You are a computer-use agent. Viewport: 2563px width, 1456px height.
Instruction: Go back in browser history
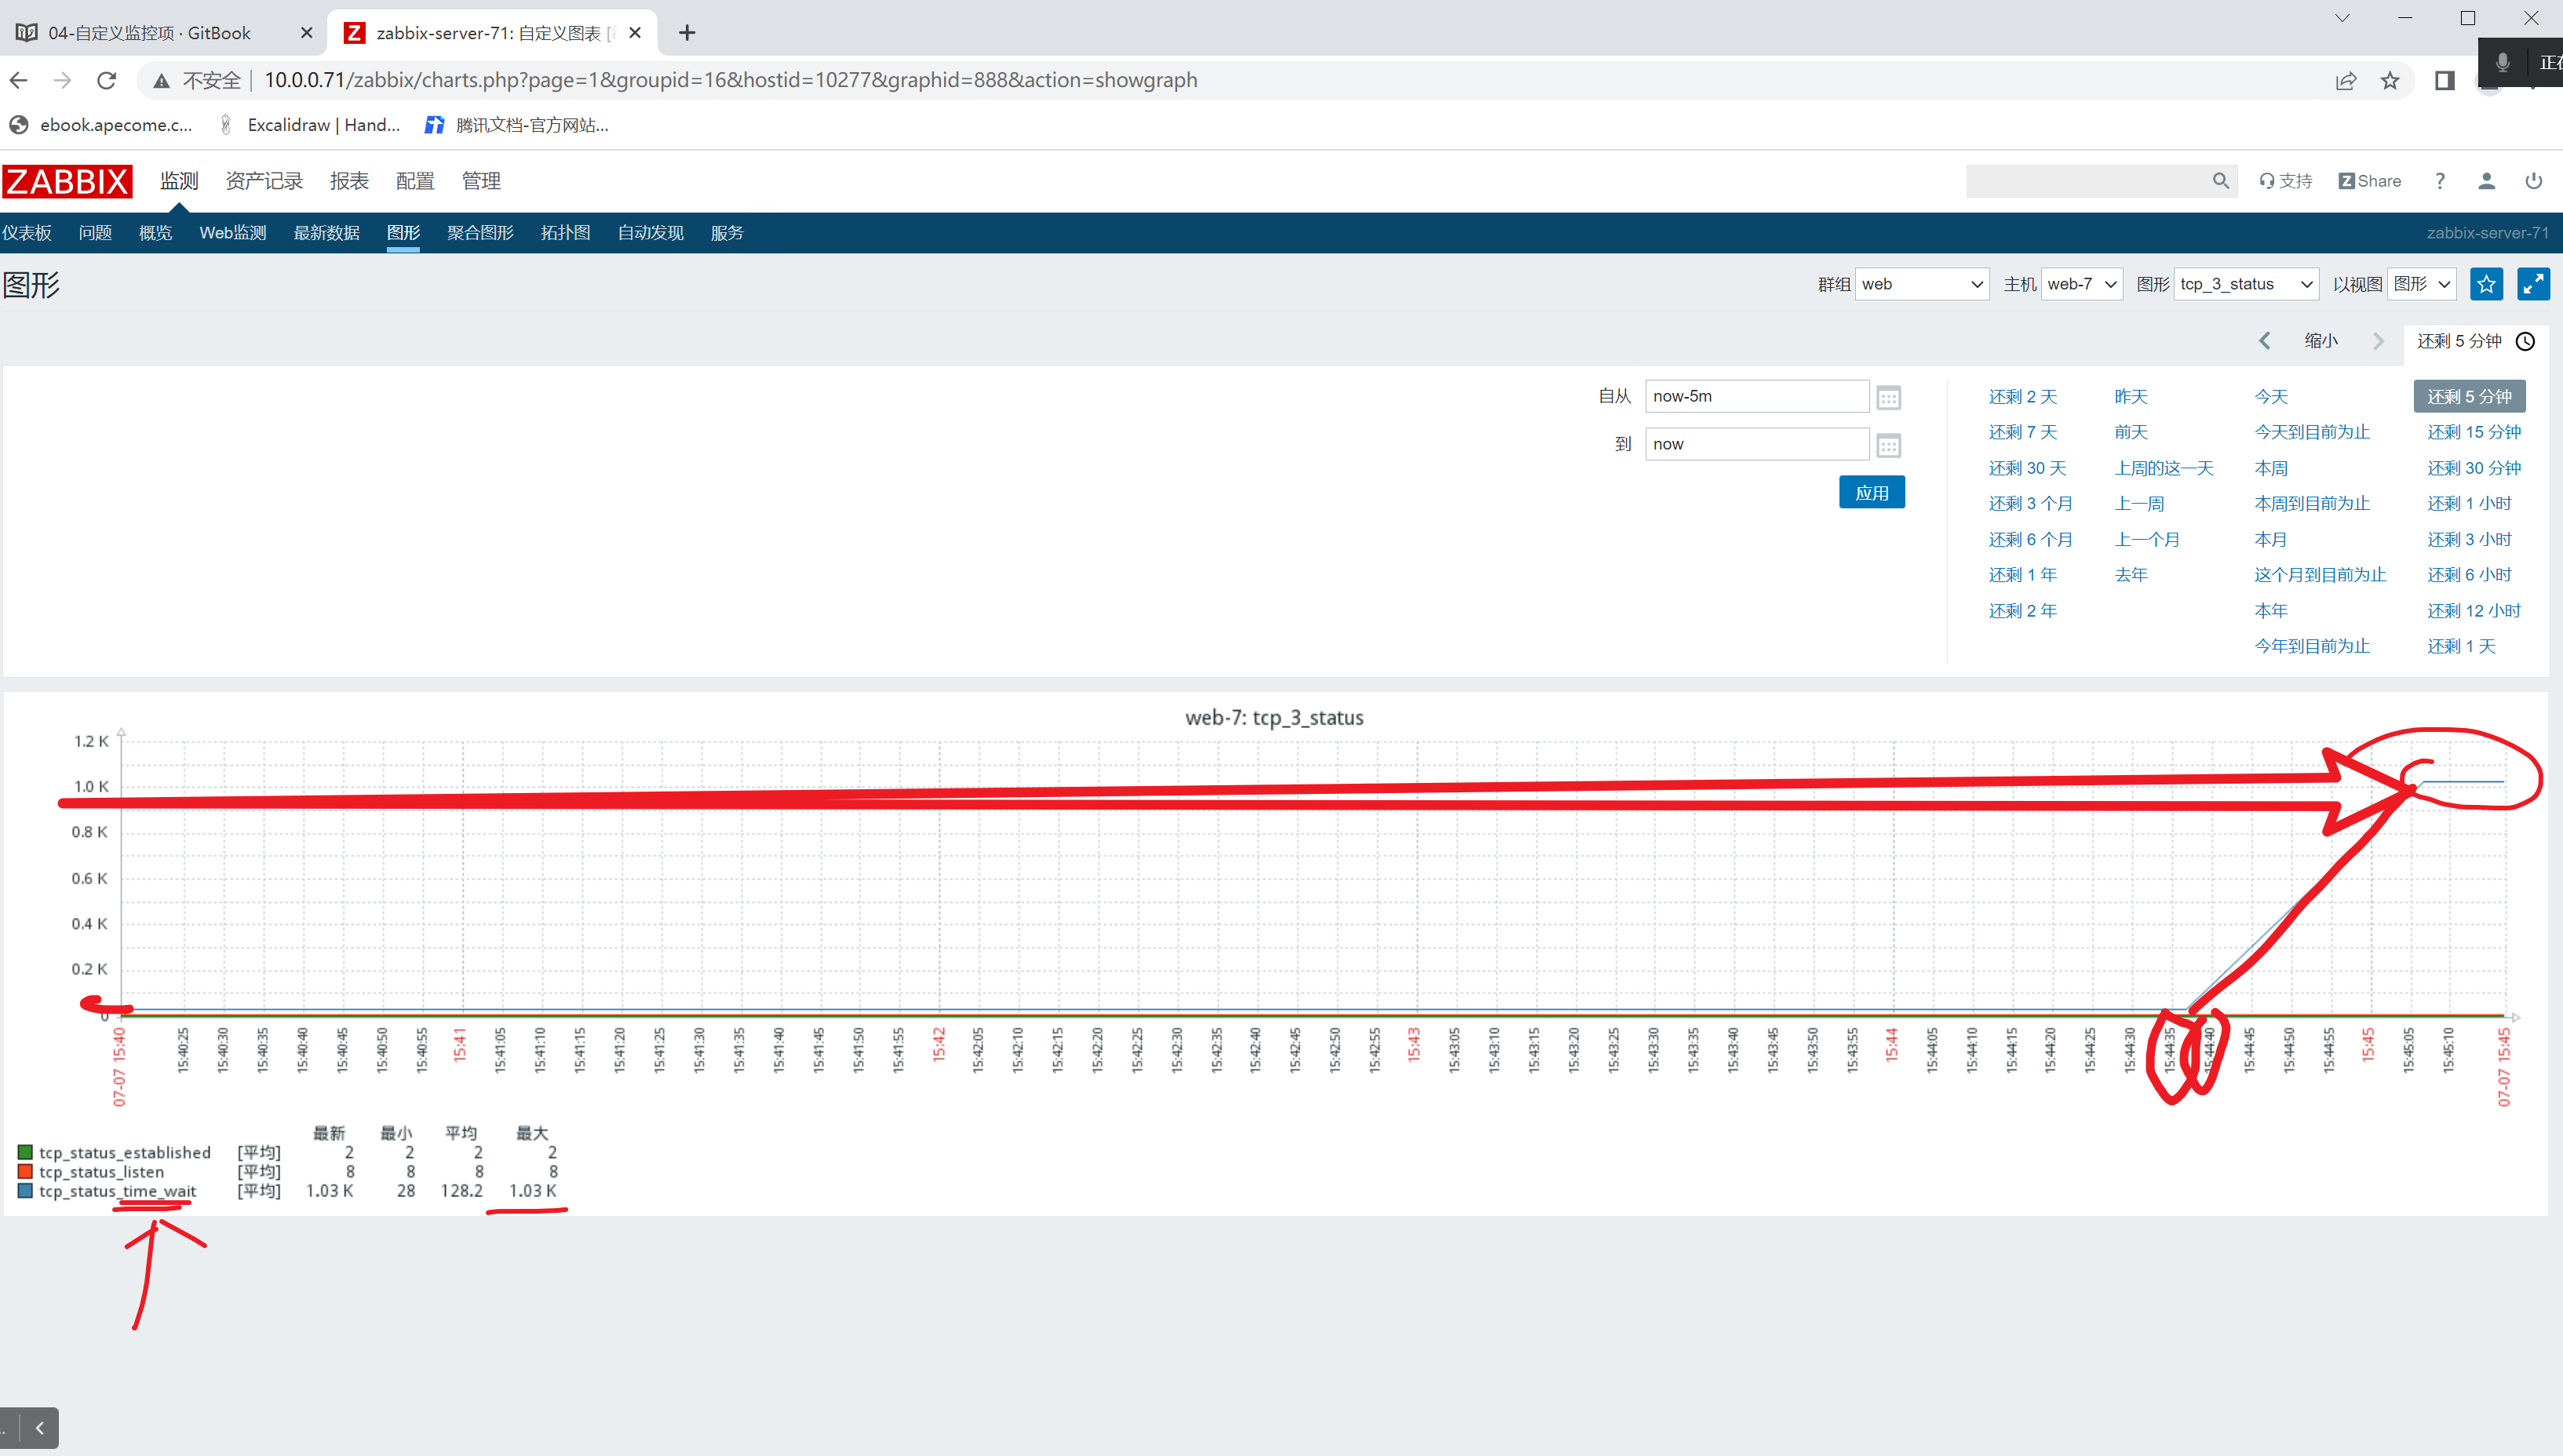(x=19, y=80)
